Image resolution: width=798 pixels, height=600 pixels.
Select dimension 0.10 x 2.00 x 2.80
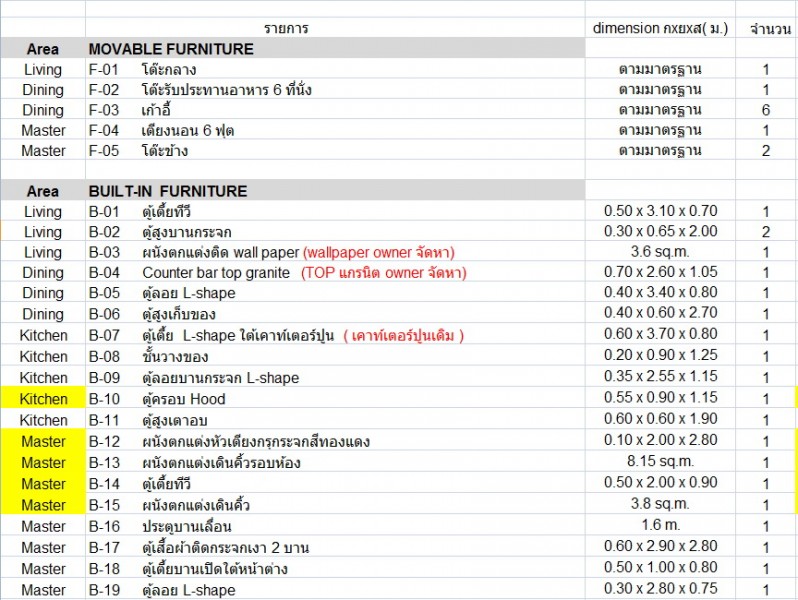click(x=660, y=441)
